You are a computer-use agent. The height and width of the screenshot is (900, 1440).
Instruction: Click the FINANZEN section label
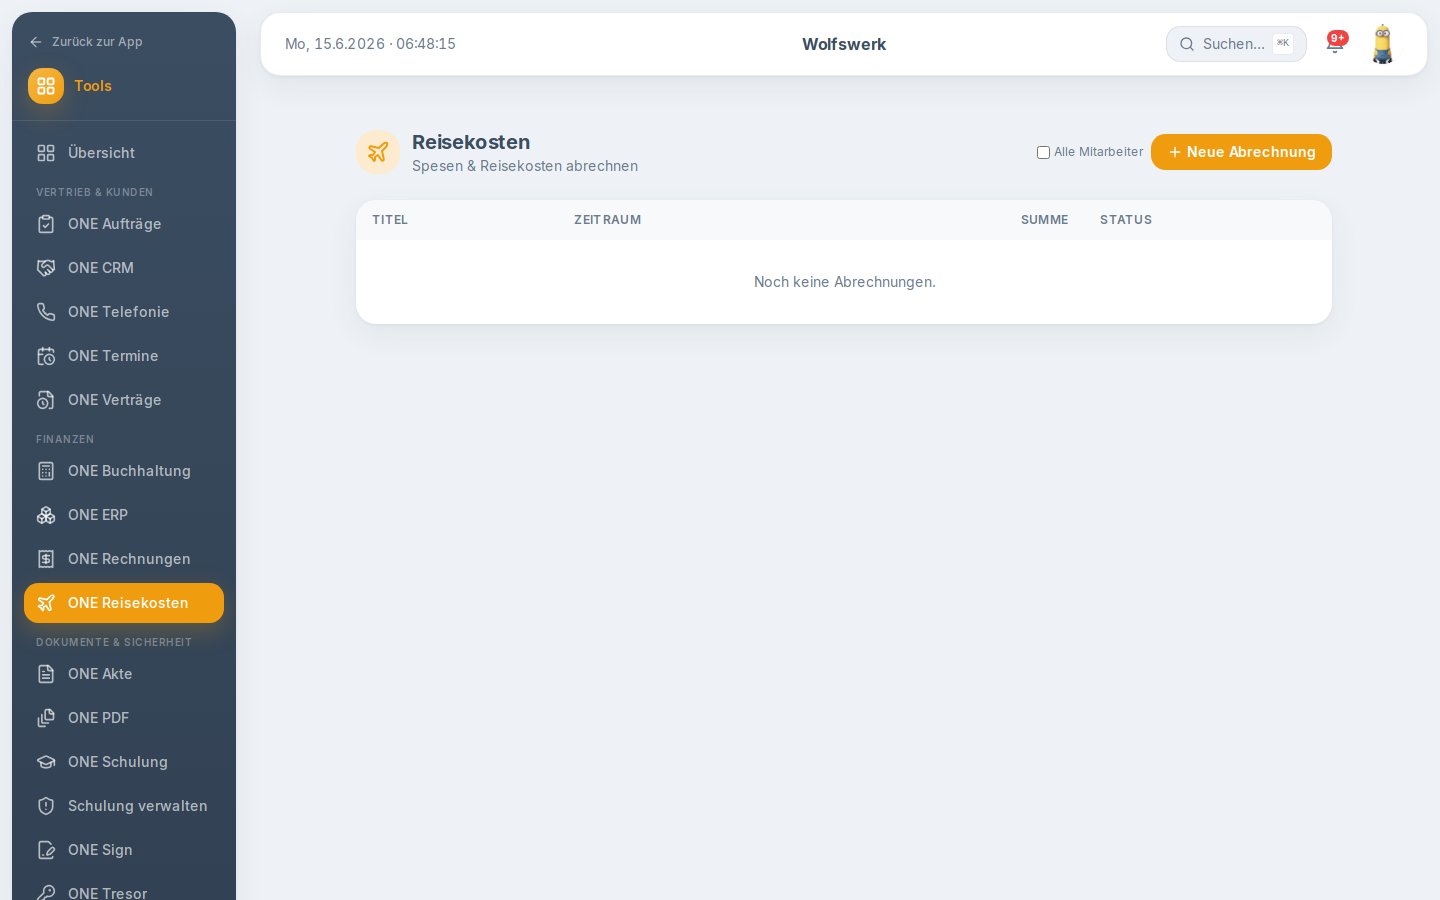pyautogui.click(x=65, y=439)
